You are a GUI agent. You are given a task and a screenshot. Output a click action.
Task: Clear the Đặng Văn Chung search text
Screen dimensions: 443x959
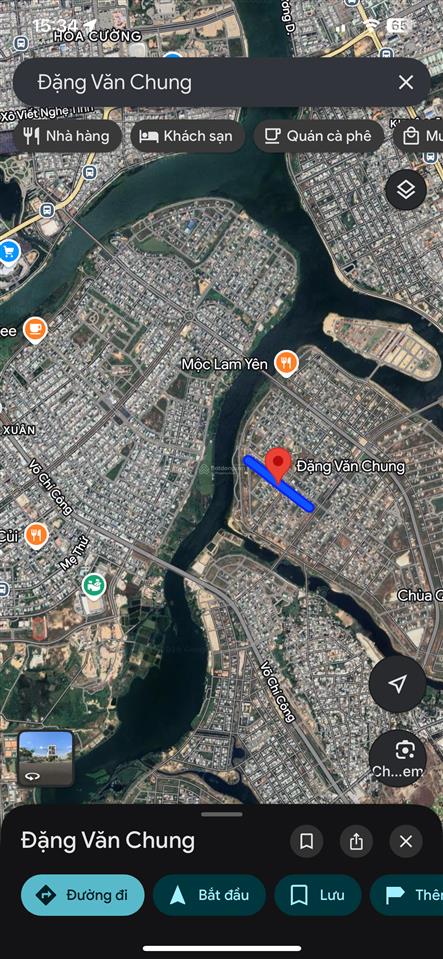coord(406,83)
